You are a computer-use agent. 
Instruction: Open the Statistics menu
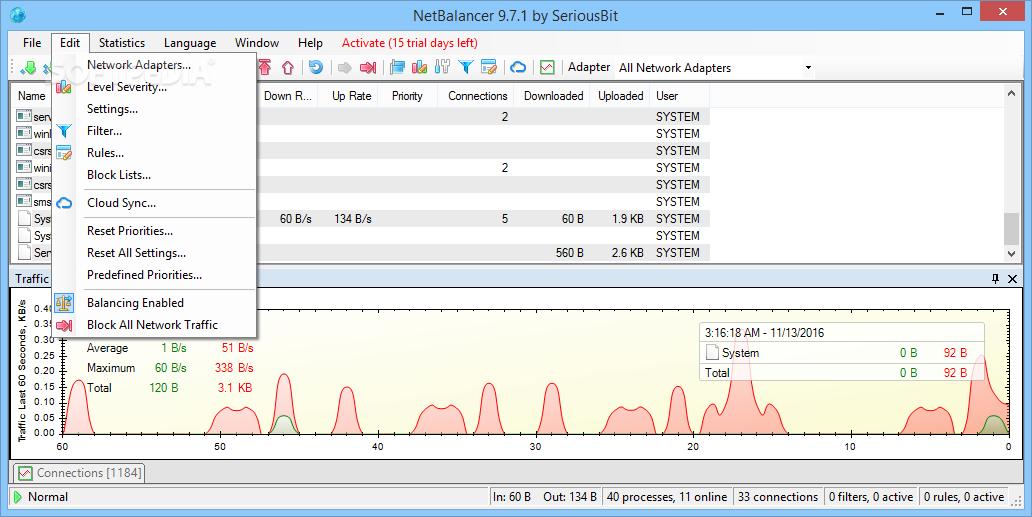[122, 43]
